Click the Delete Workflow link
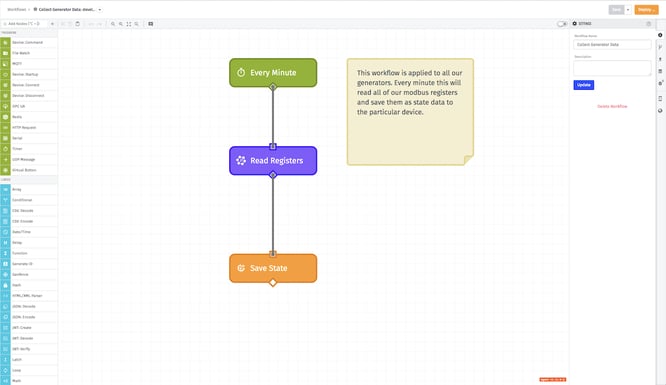The image size is (666, 385). (612, 106)
